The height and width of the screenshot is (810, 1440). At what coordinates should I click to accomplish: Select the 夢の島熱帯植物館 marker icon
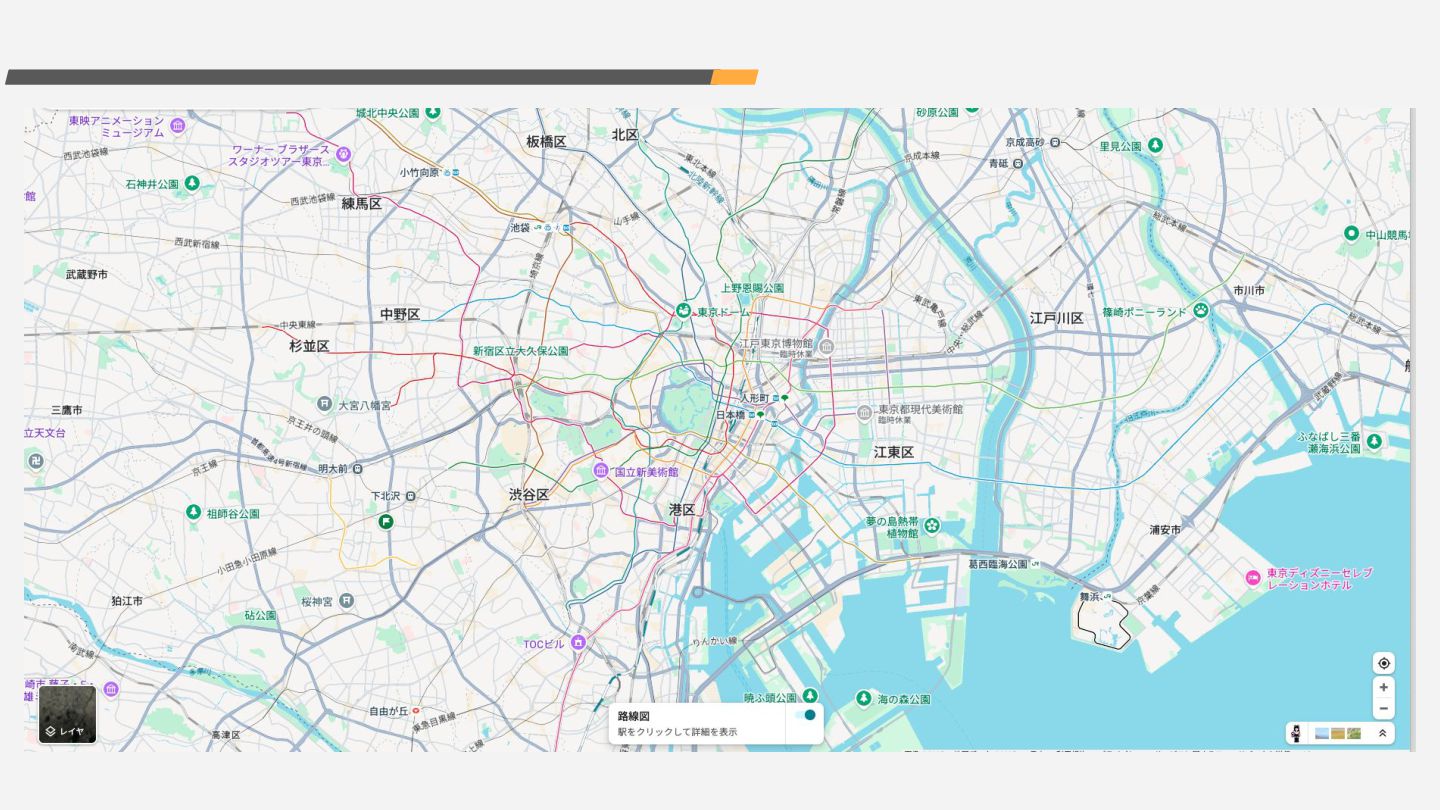point(932,525)
